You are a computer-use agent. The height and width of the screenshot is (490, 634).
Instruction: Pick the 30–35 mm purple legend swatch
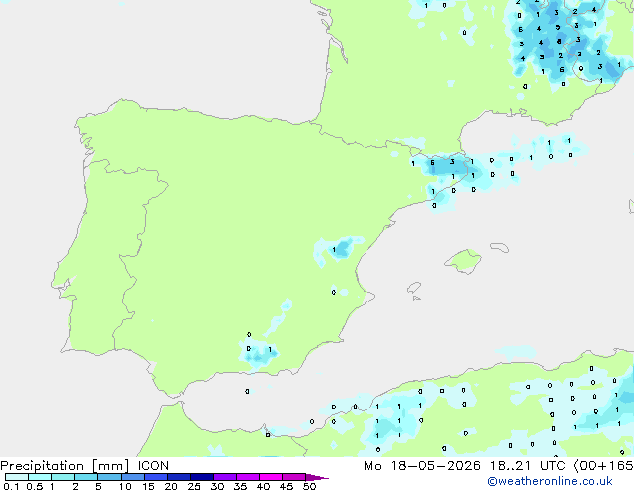tap(225, 477)
